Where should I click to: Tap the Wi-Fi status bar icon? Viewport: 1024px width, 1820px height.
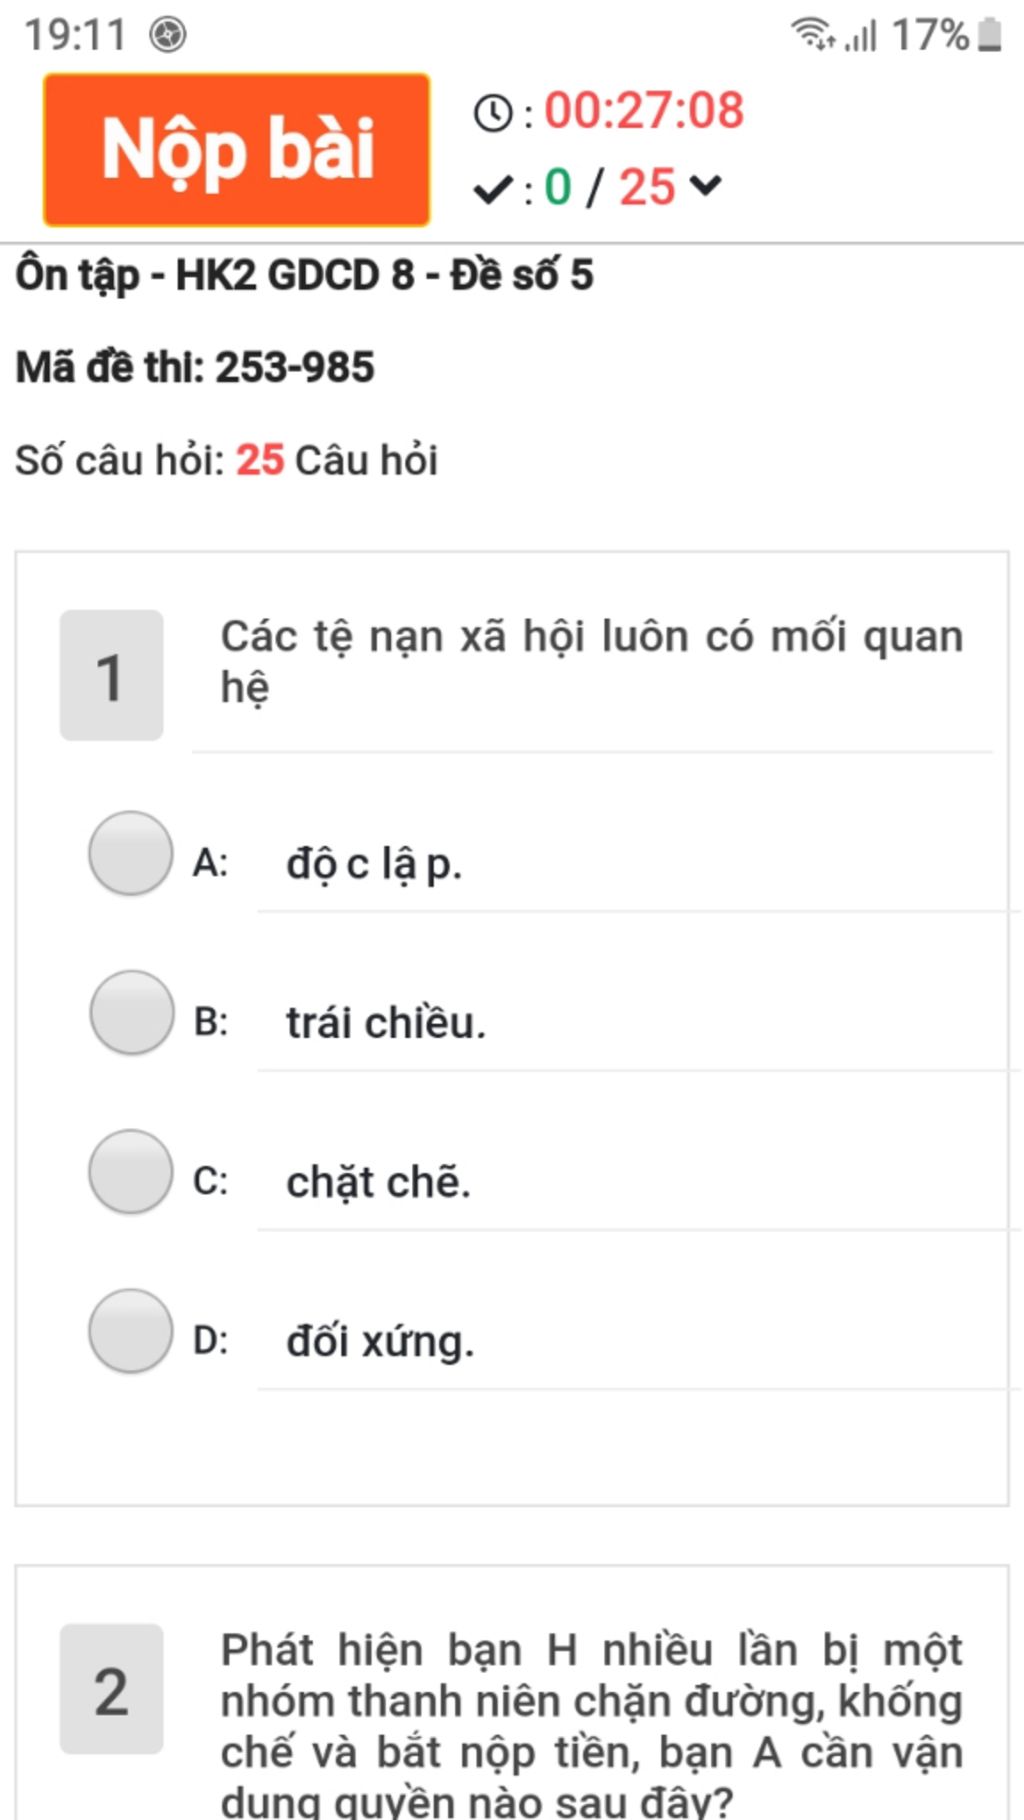813,34
